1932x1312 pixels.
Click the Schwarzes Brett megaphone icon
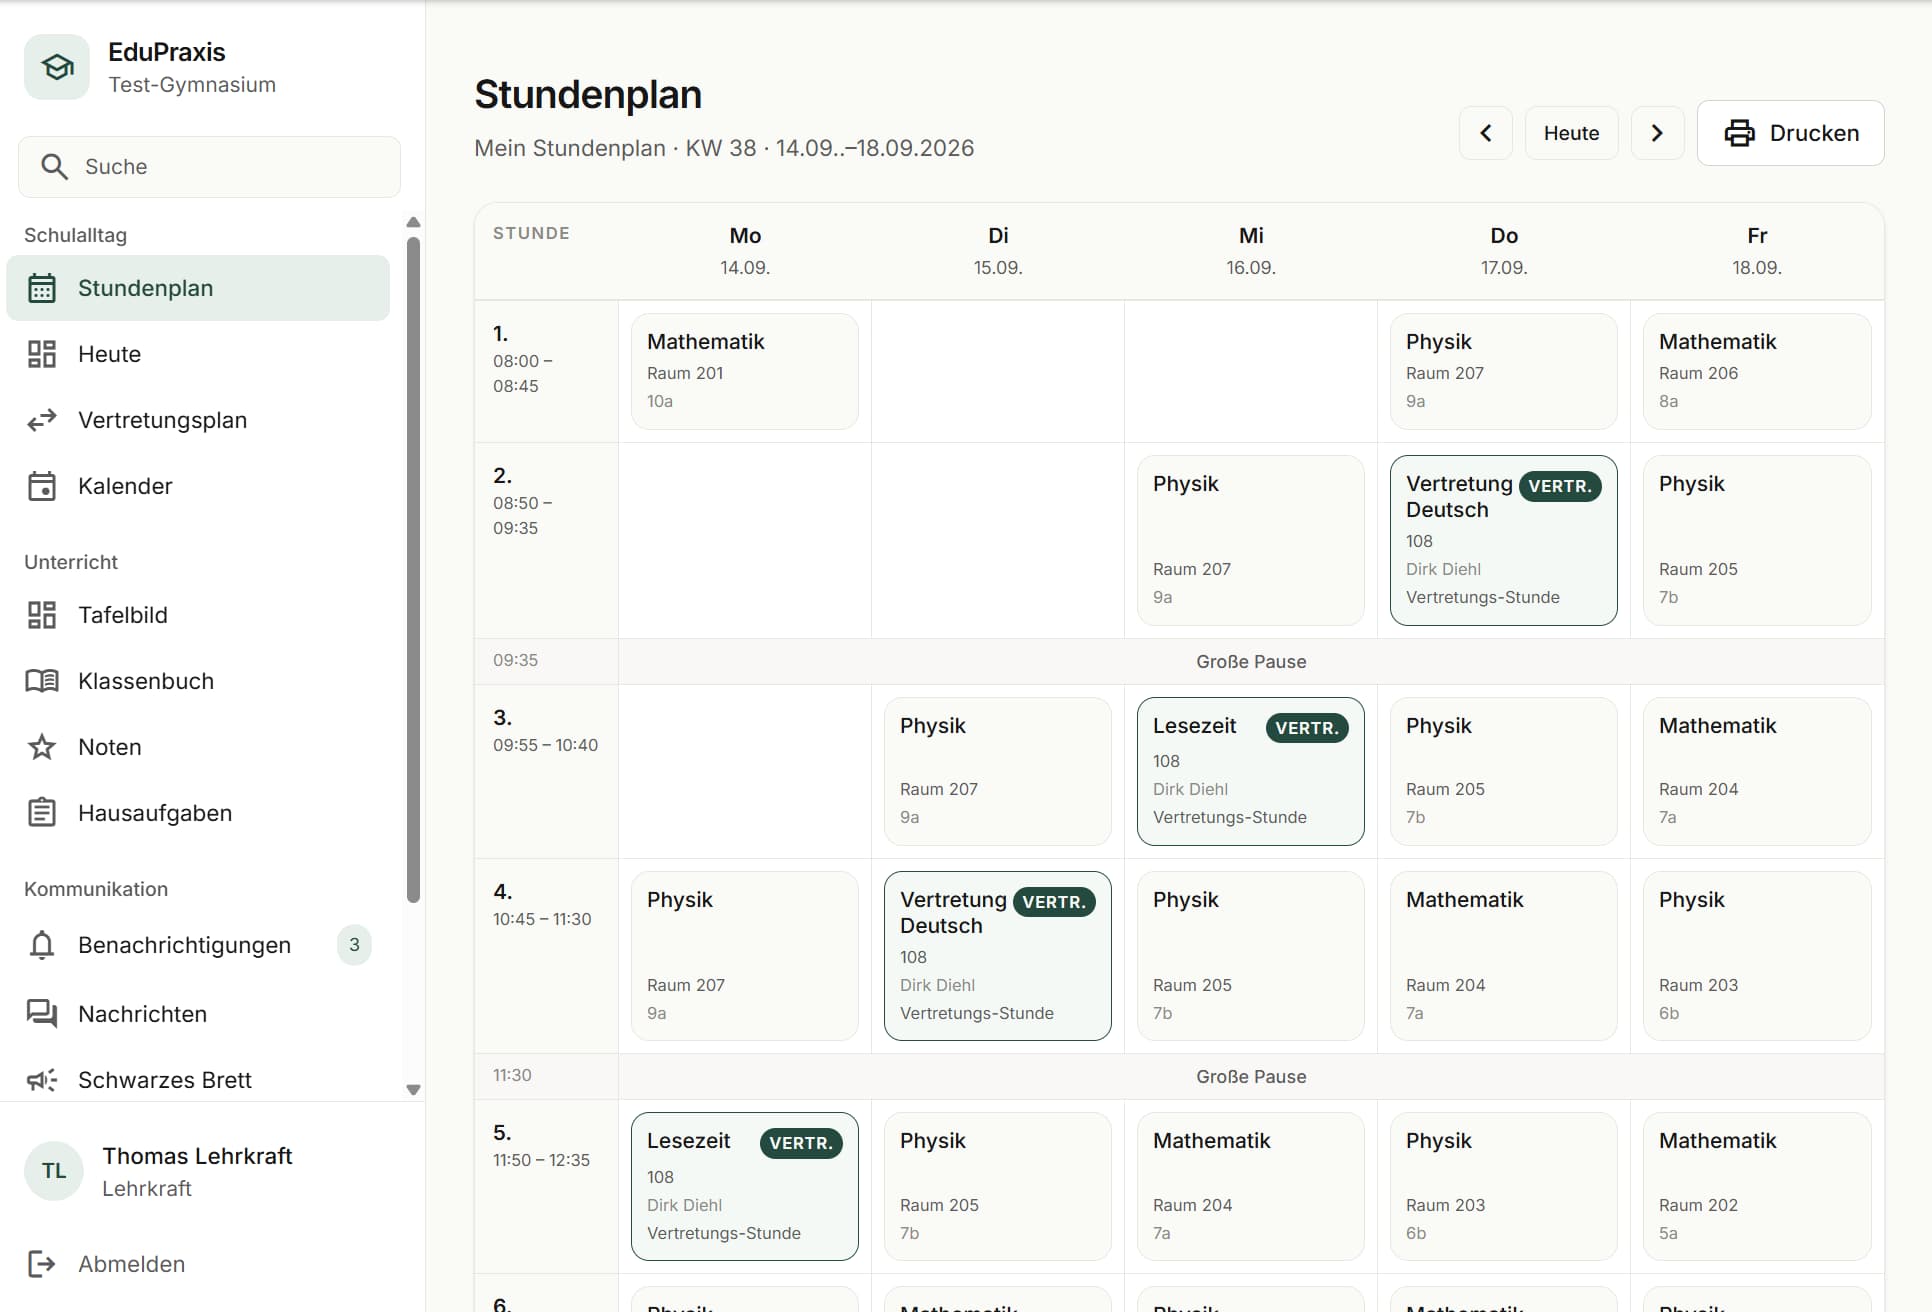tap(42, 1080)
